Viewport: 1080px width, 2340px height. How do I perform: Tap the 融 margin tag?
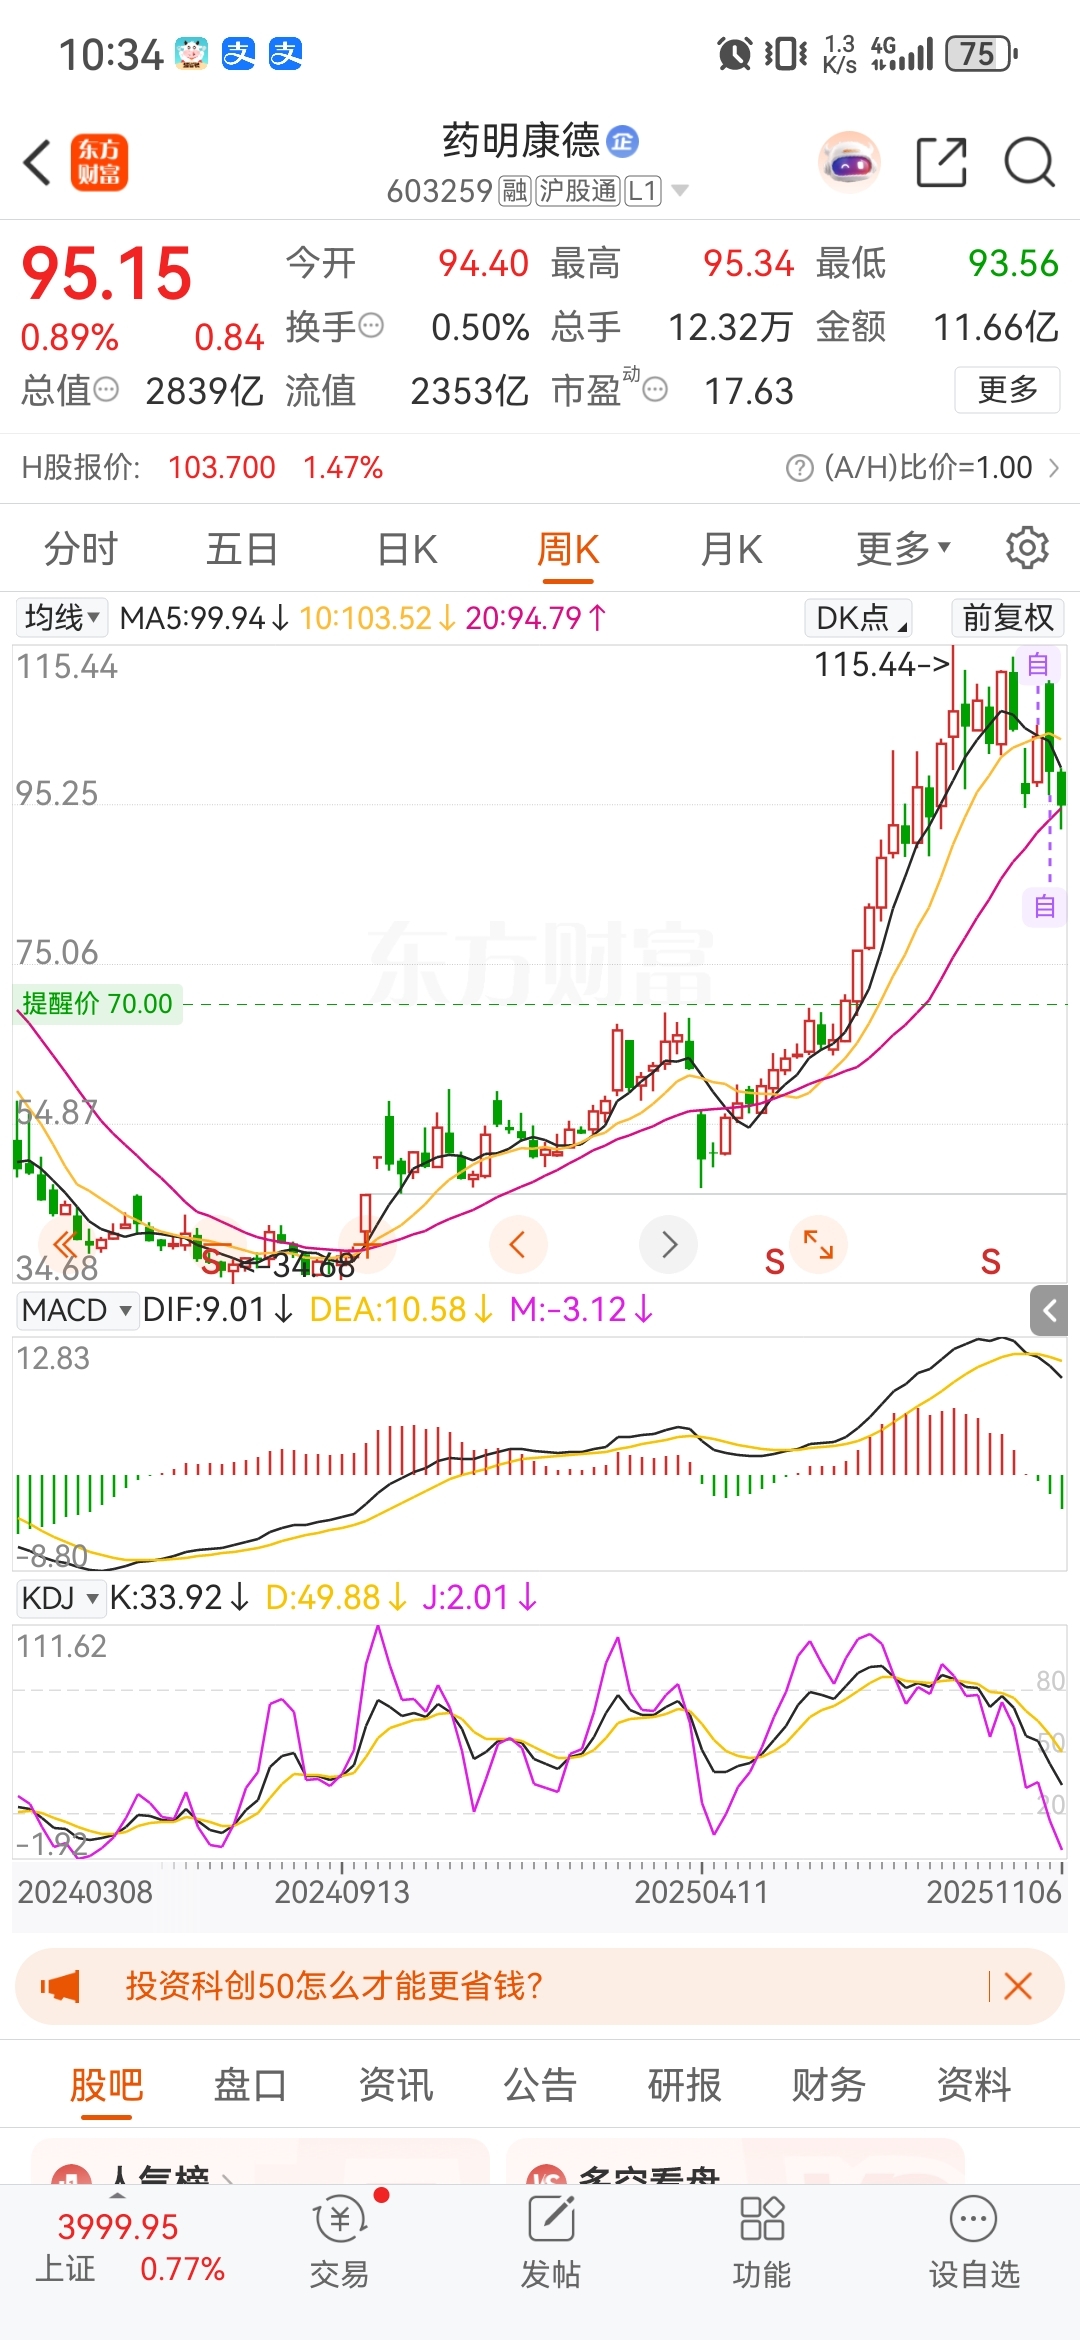514,190
